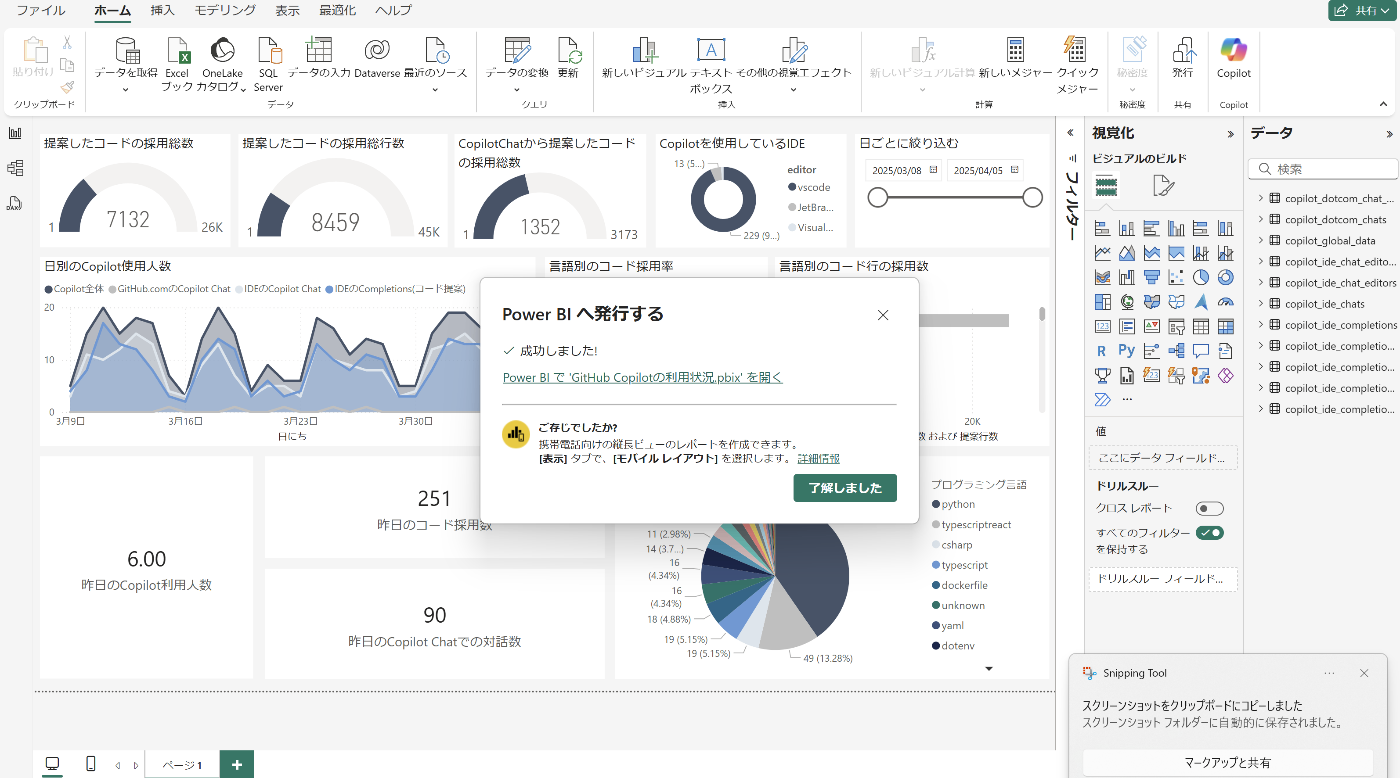Expand the copilot_global_data table
Viewport: 1400px width, 778px height.
[x=1261, y=240]
